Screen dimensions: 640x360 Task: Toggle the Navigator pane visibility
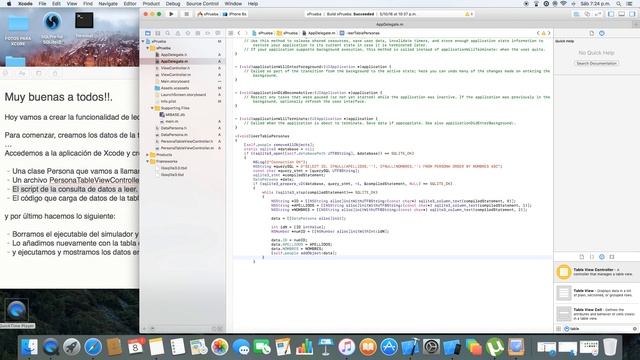tap(611, 14)
